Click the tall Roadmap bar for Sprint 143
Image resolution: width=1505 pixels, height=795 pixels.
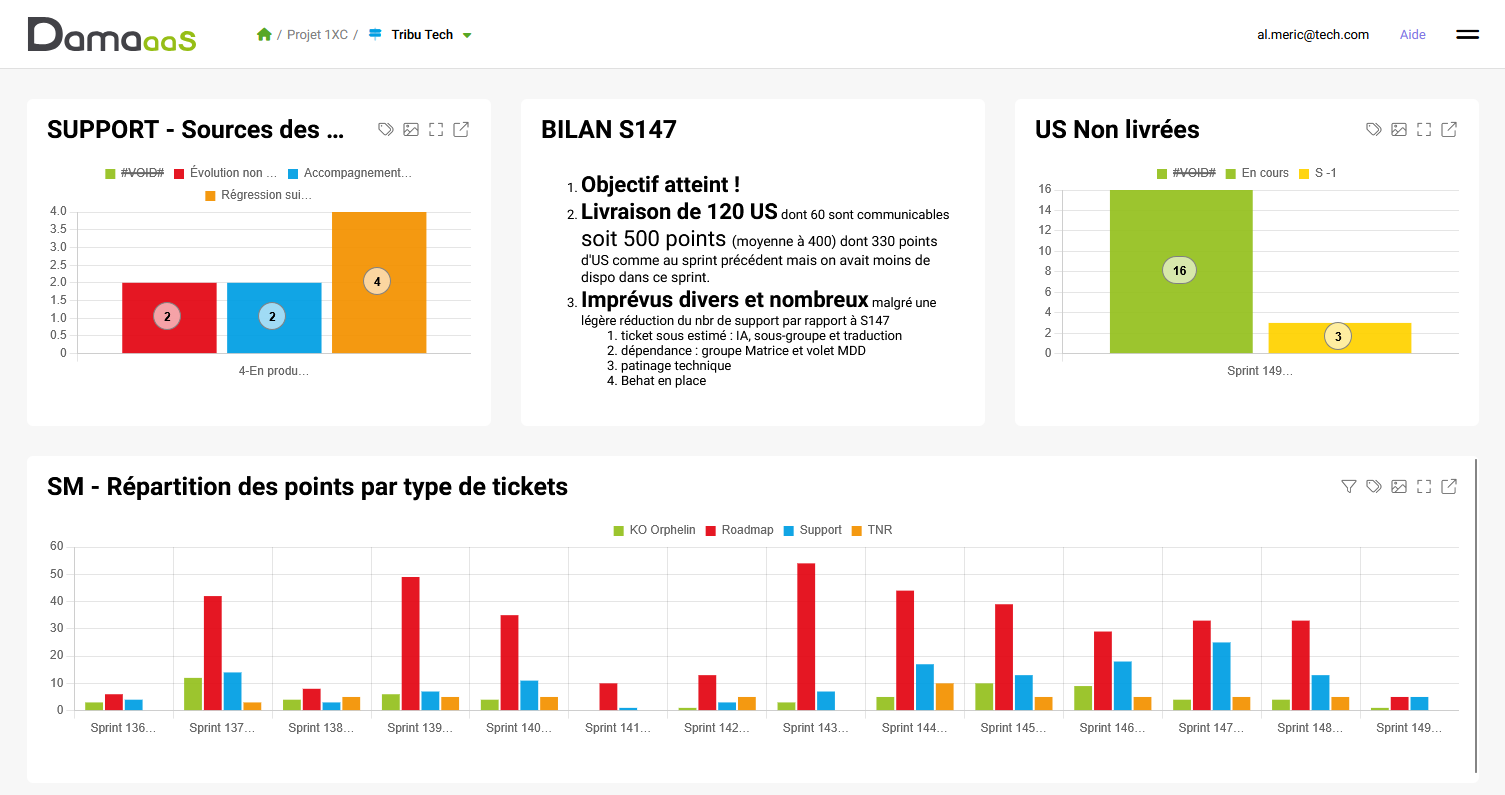click(x=806, y=637)
